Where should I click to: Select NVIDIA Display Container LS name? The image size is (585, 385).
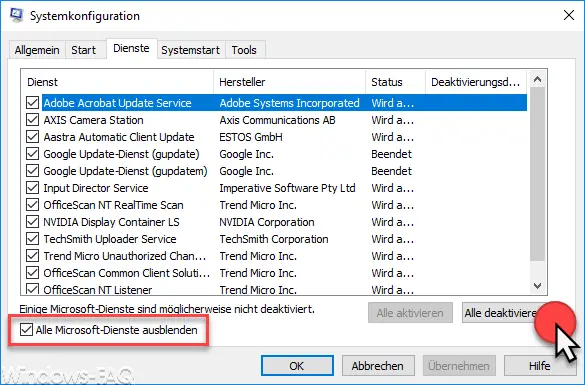(111, 222)
